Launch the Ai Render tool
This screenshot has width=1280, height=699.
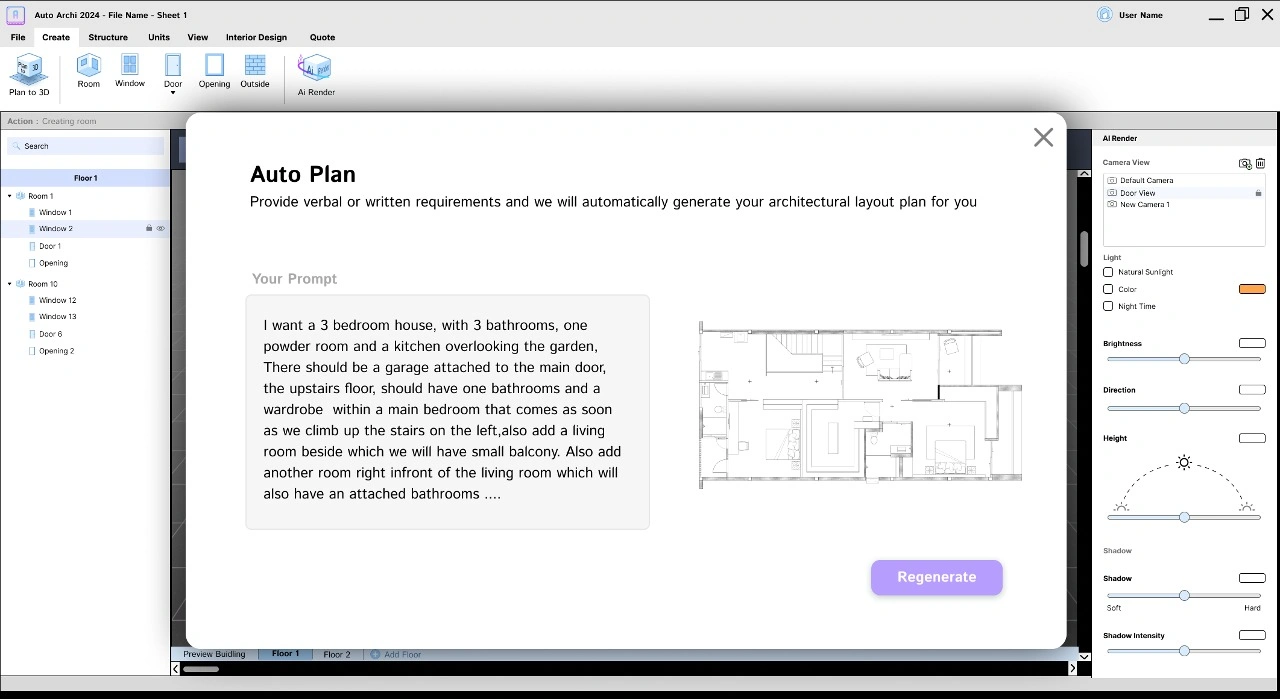point(316,70)
